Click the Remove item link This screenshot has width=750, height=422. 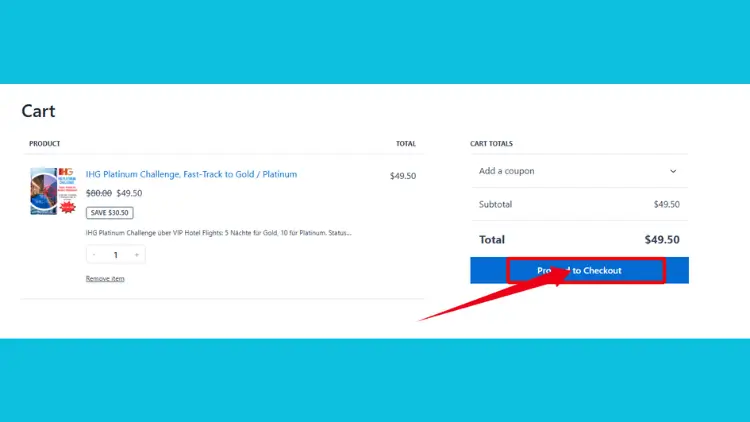click(105, 278)
